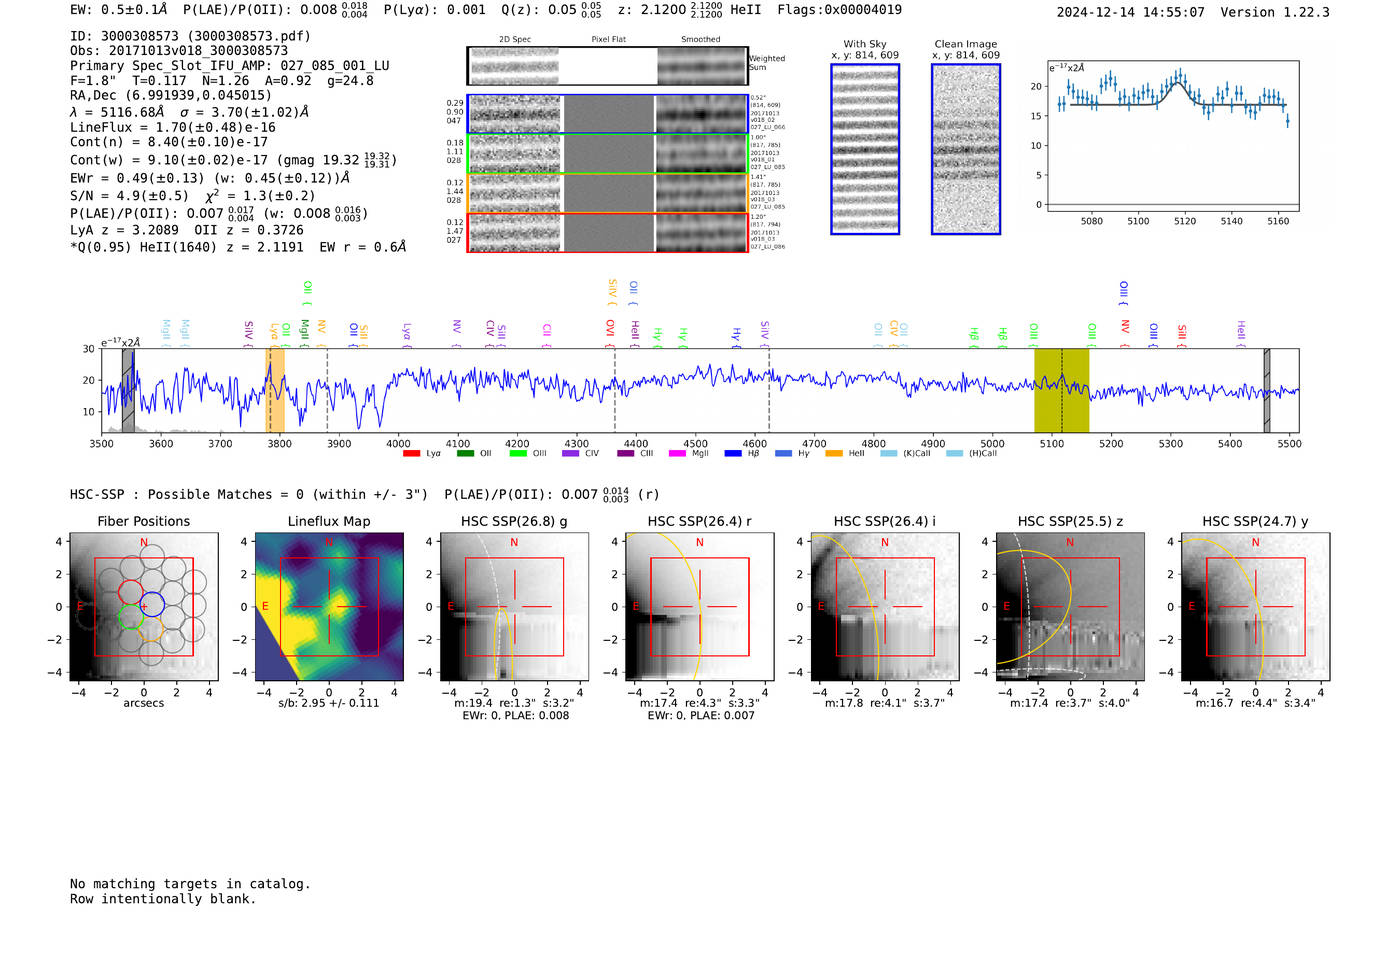Open the Clean Image cutout
The width and height of the screenshot is (1400, 953).
(966, 149)
